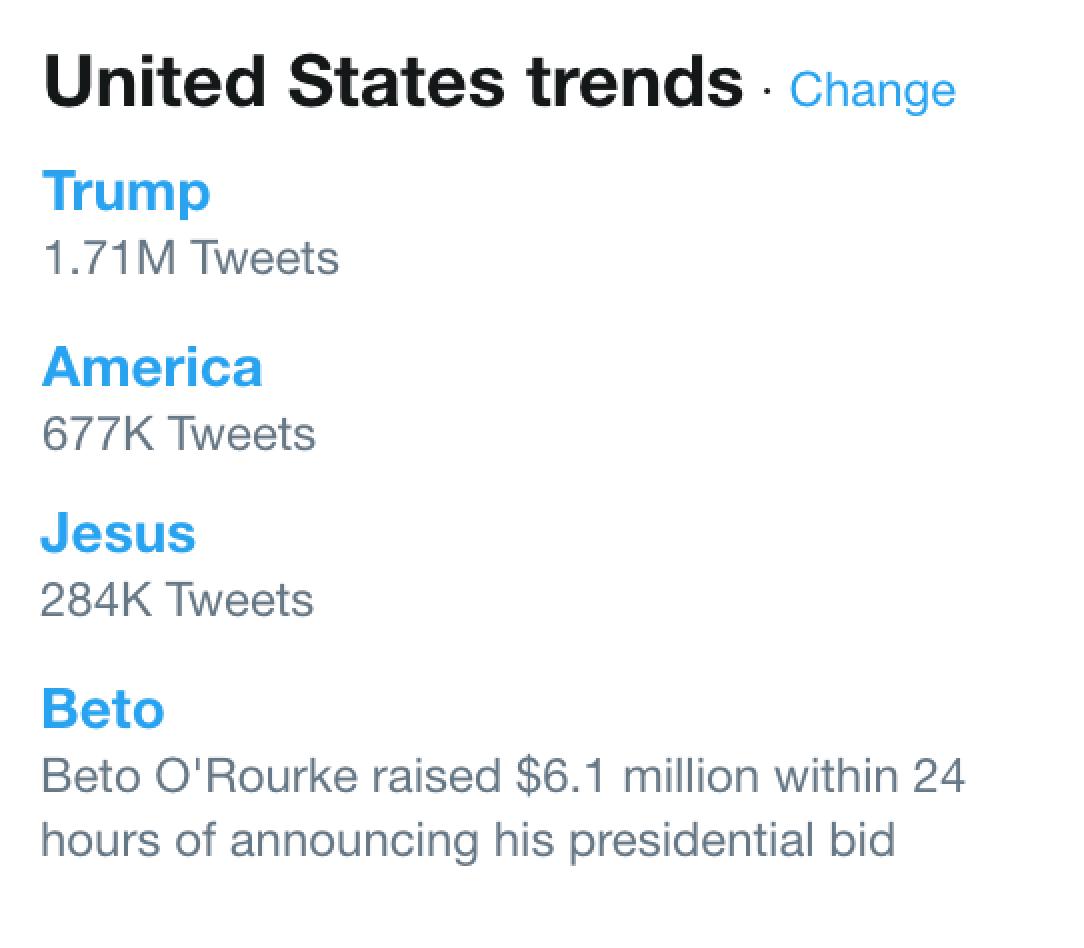Image resolution: width=1084 pixels, height=948 pixels.
Task: Select the Jesus trend
Action: click(x=118, y=532)
